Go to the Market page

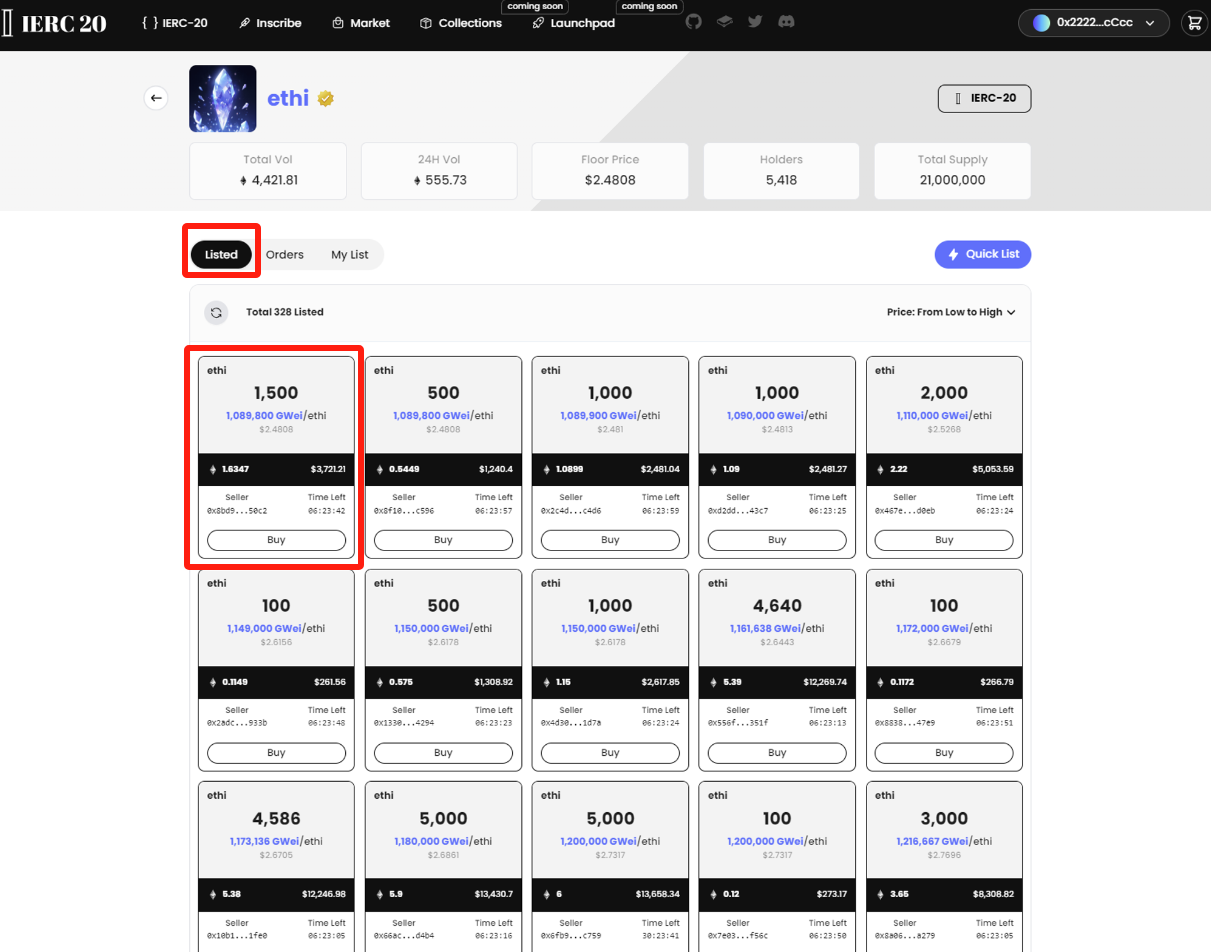(361, 23)
